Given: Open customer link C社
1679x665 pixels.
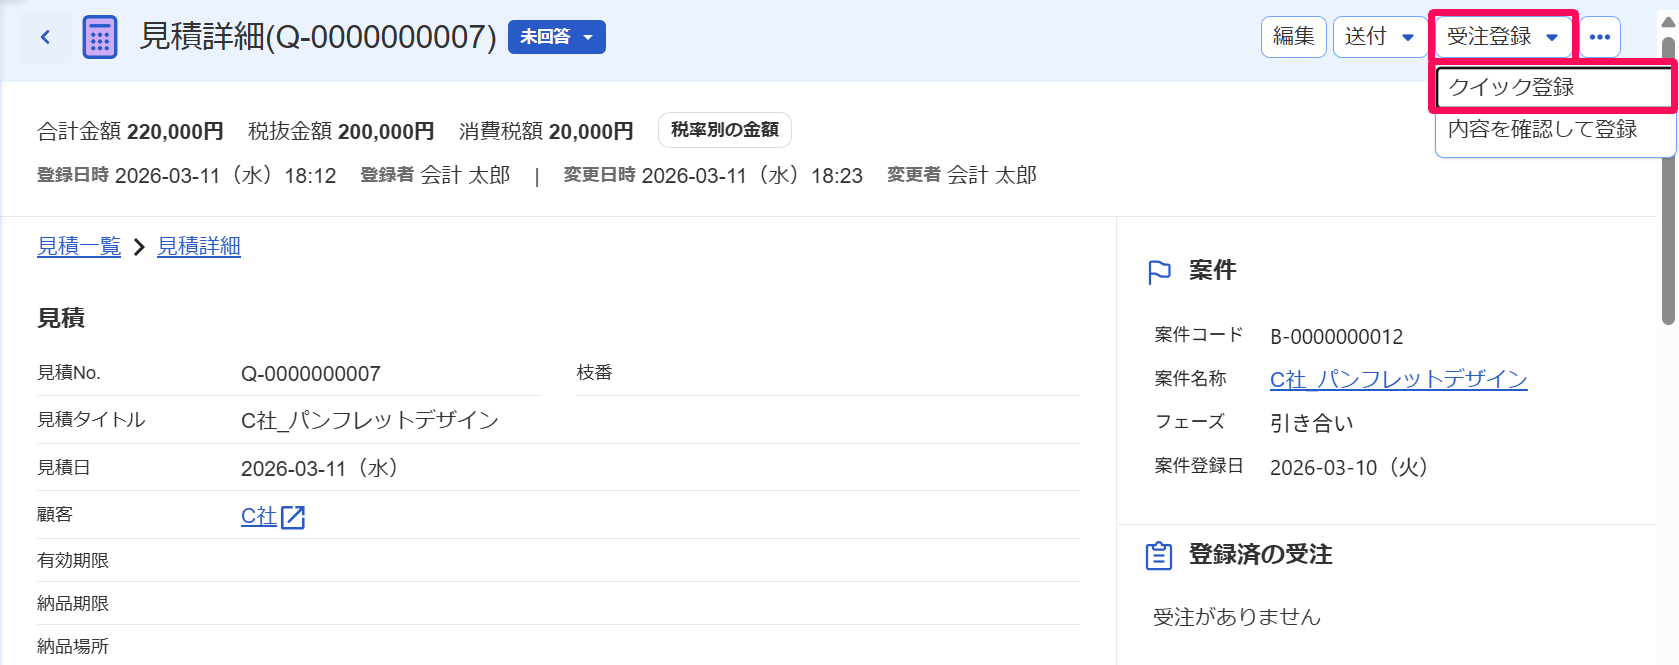Looking at the screenshot, I should click(258, 516).
